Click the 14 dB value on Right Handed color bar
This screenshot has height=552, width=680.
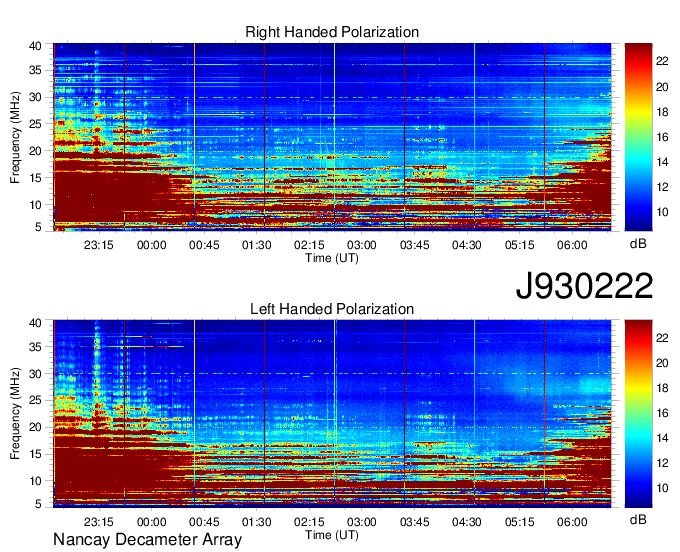(x=662, y=162)
